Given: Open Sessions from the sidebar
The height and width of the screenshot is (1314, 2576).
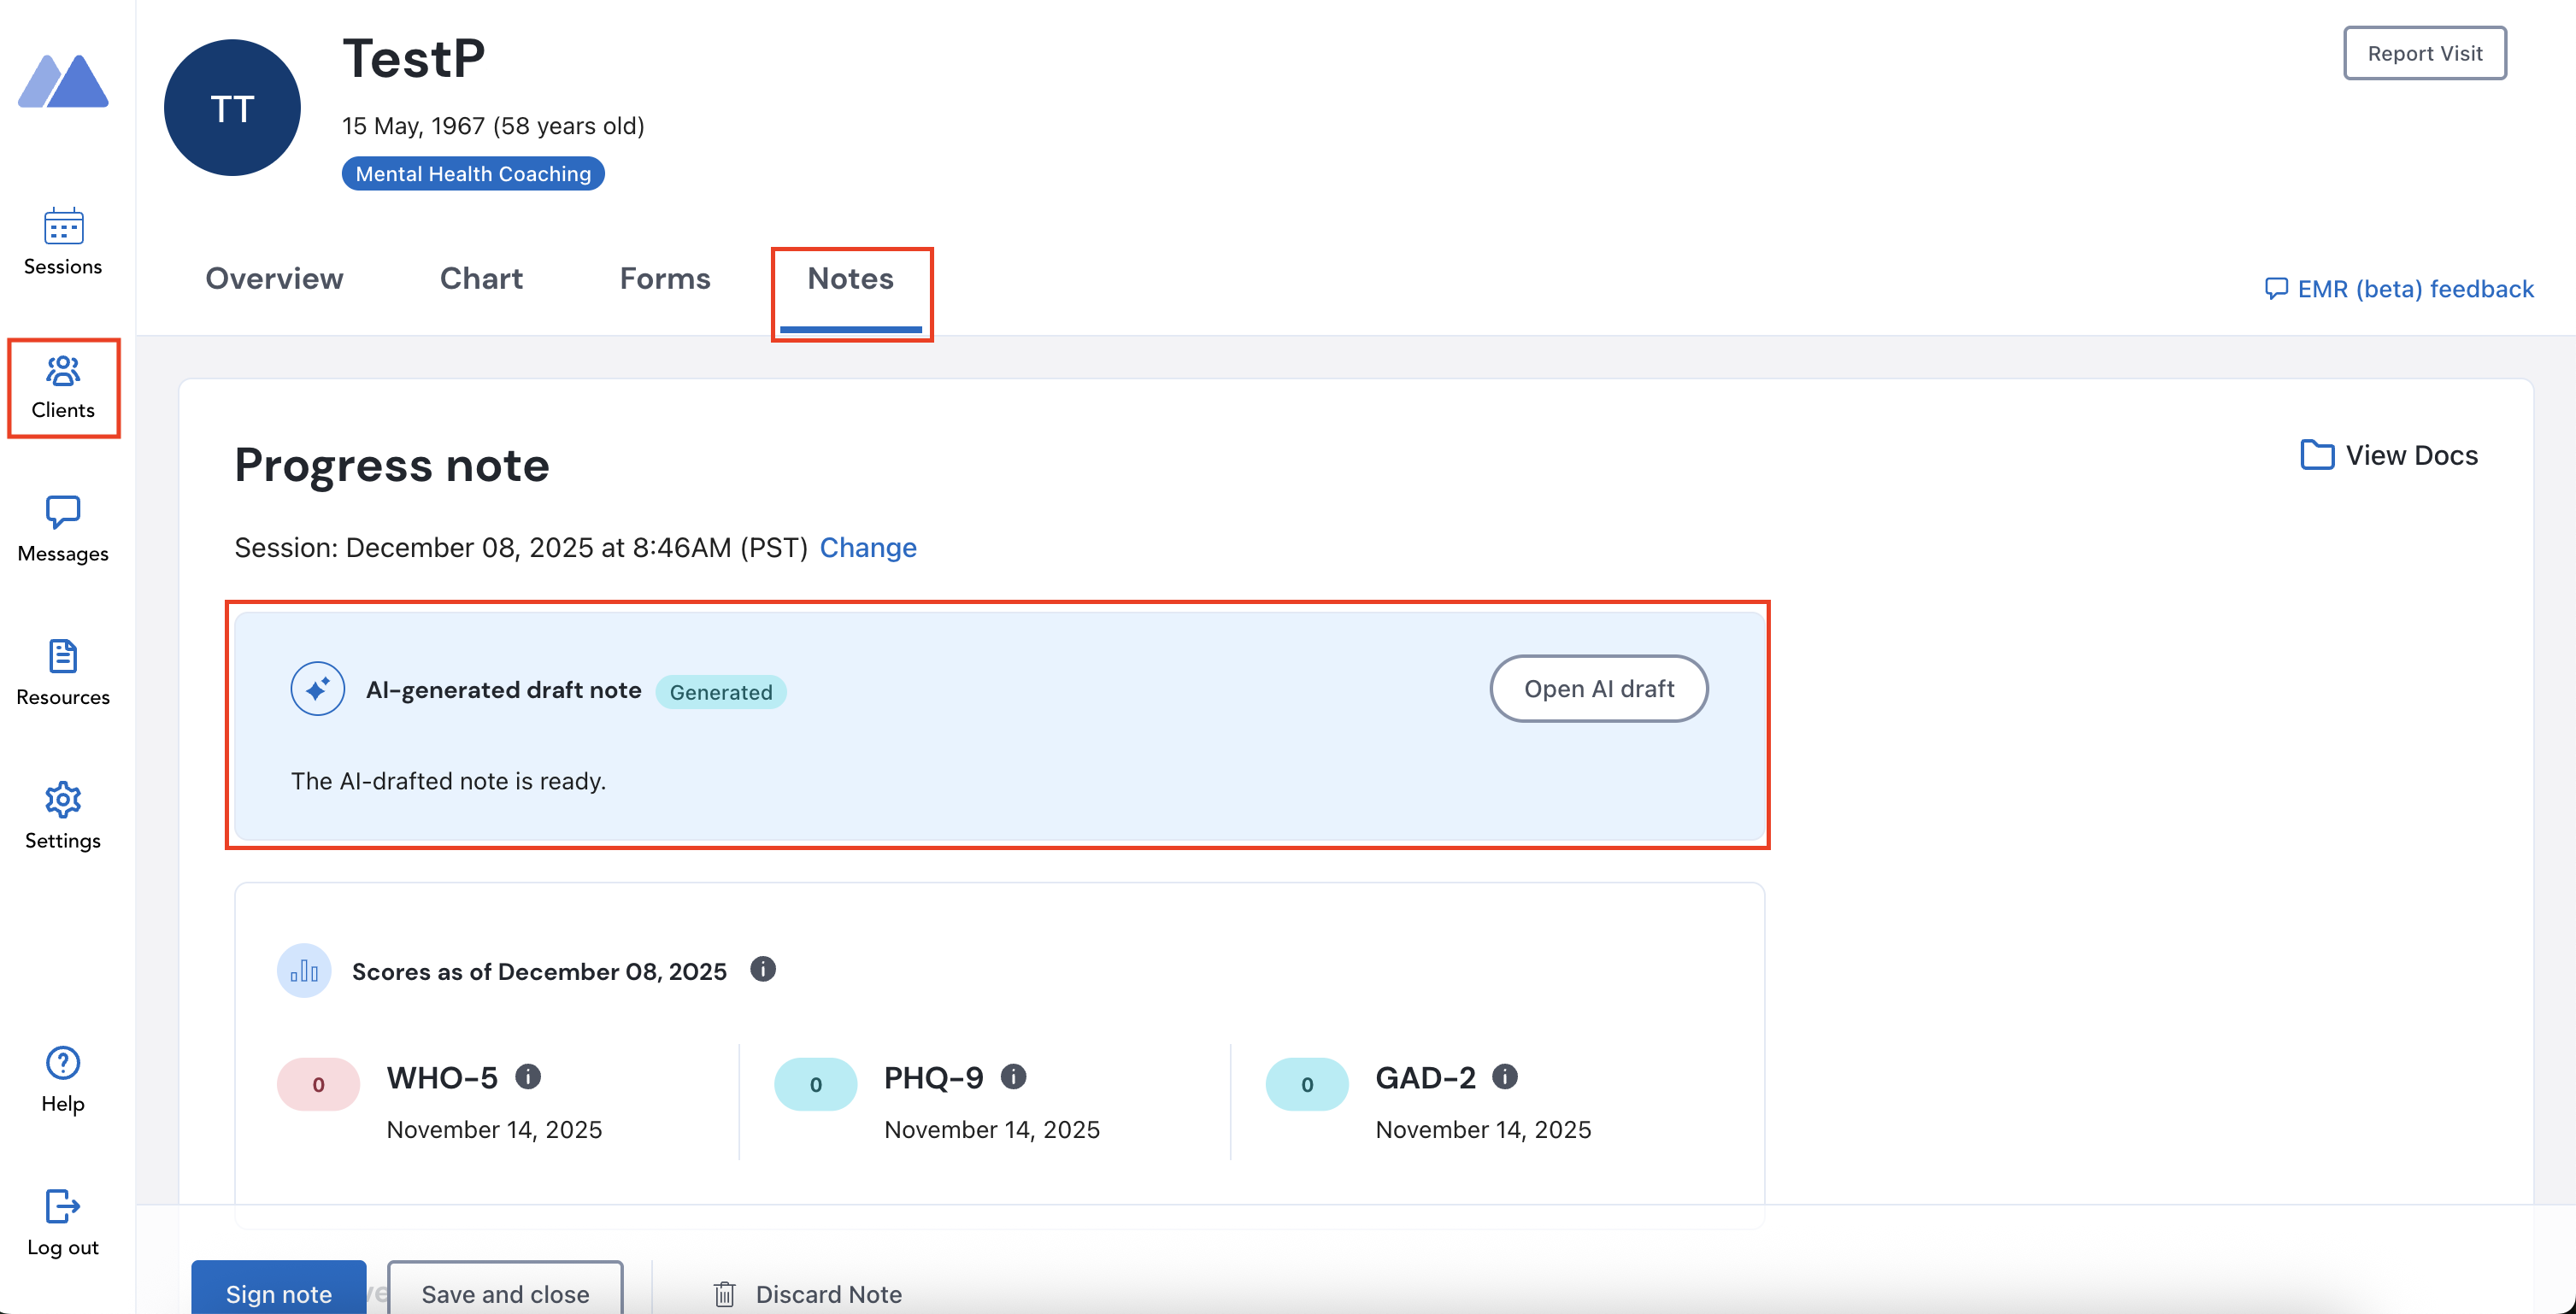Looking at the screenshot, I should pos(62,241).
